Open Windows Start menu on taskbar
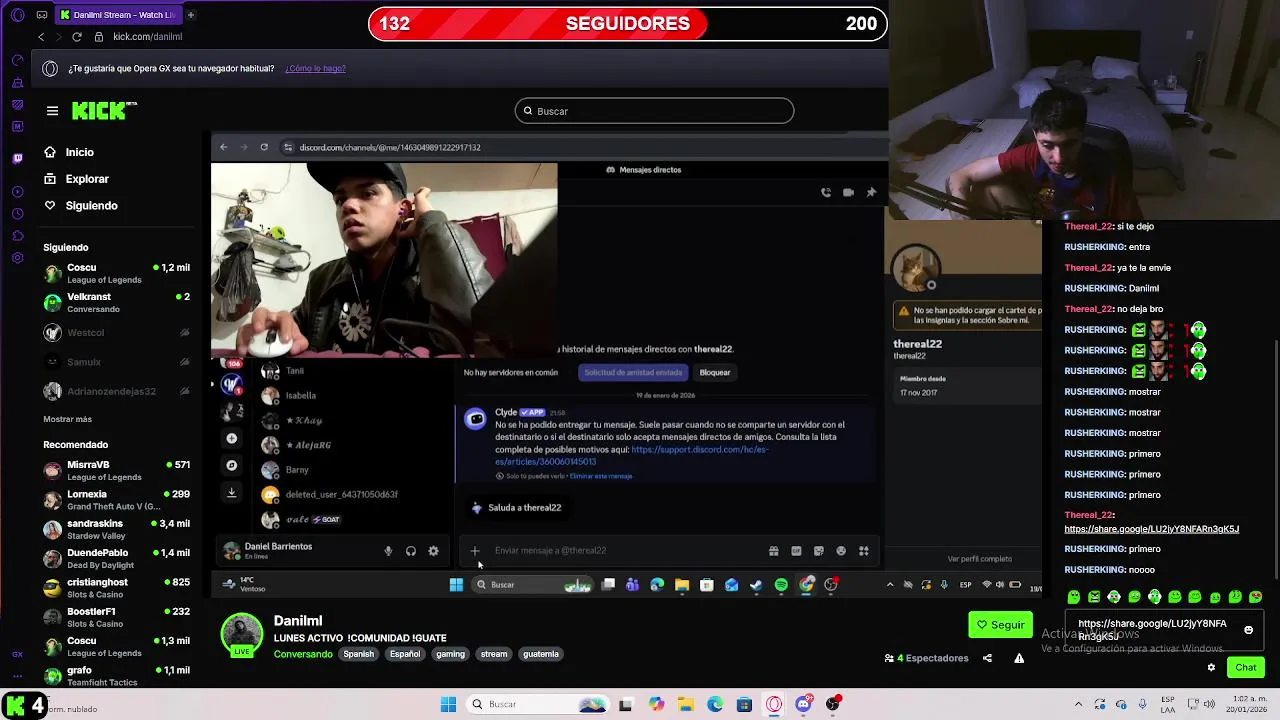Screen dimensions: 1280x720 (x=448, y=704)
